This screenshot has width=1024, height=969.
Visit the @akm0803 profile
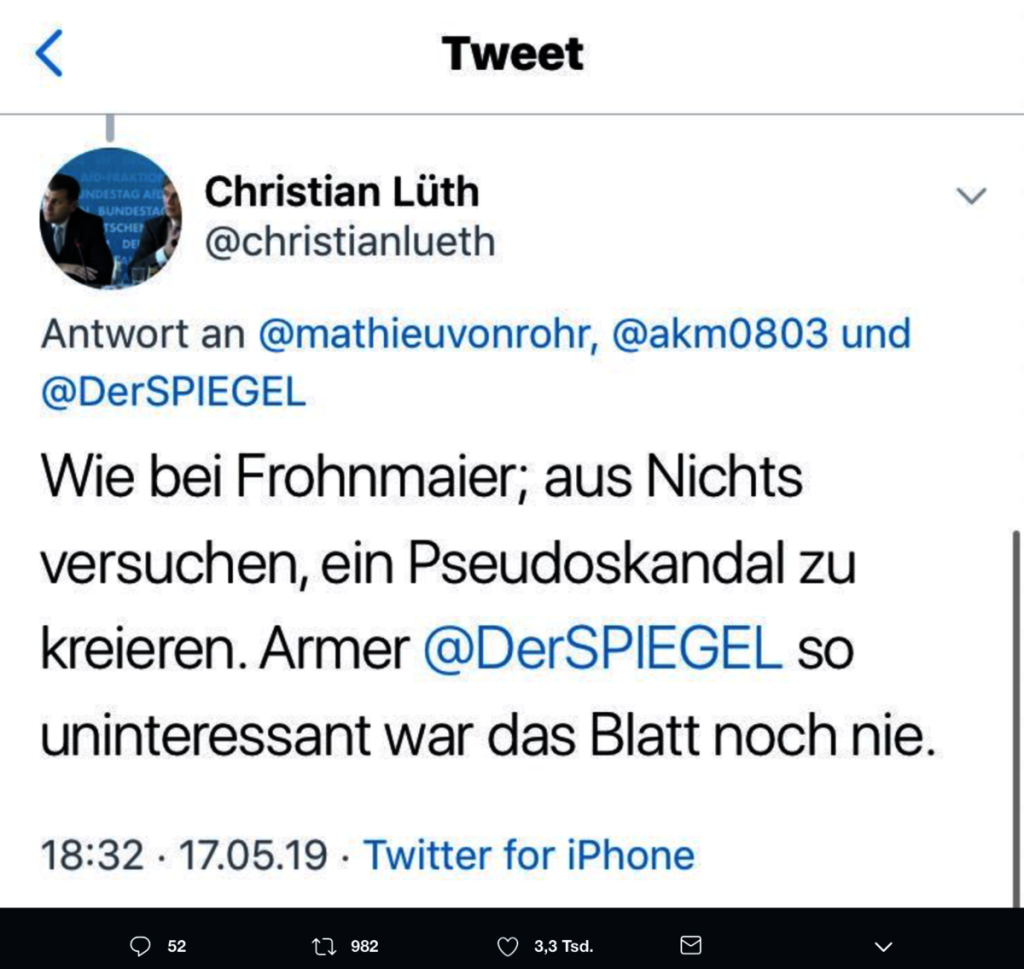tap(720, 334)
